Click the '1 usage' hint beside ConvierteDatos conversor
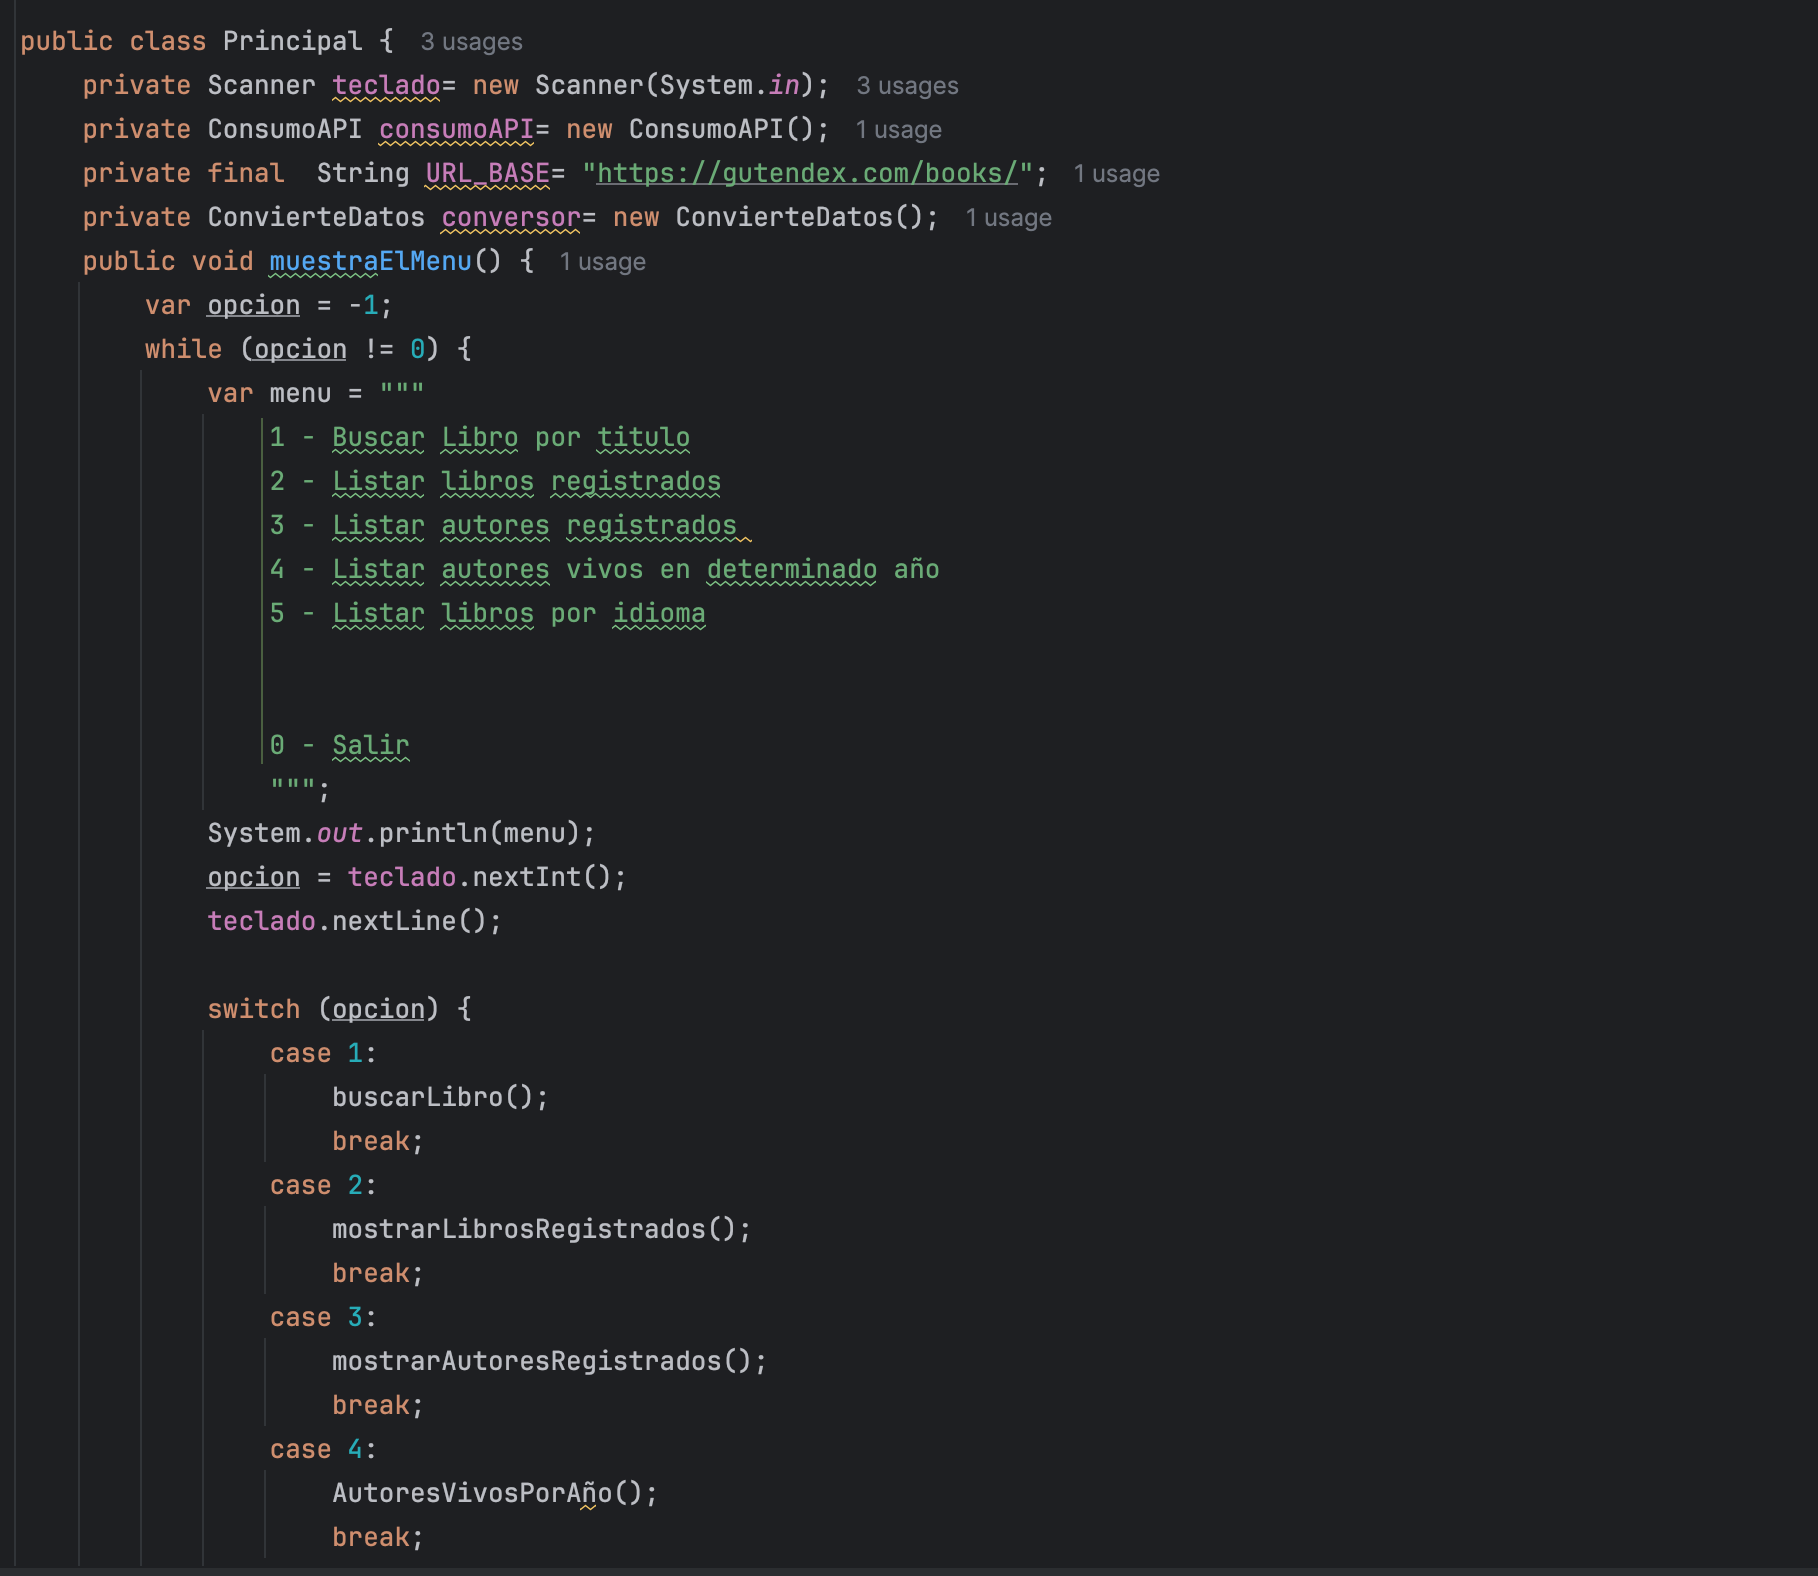The image size is (1818, 1576). coord(1008,218)
